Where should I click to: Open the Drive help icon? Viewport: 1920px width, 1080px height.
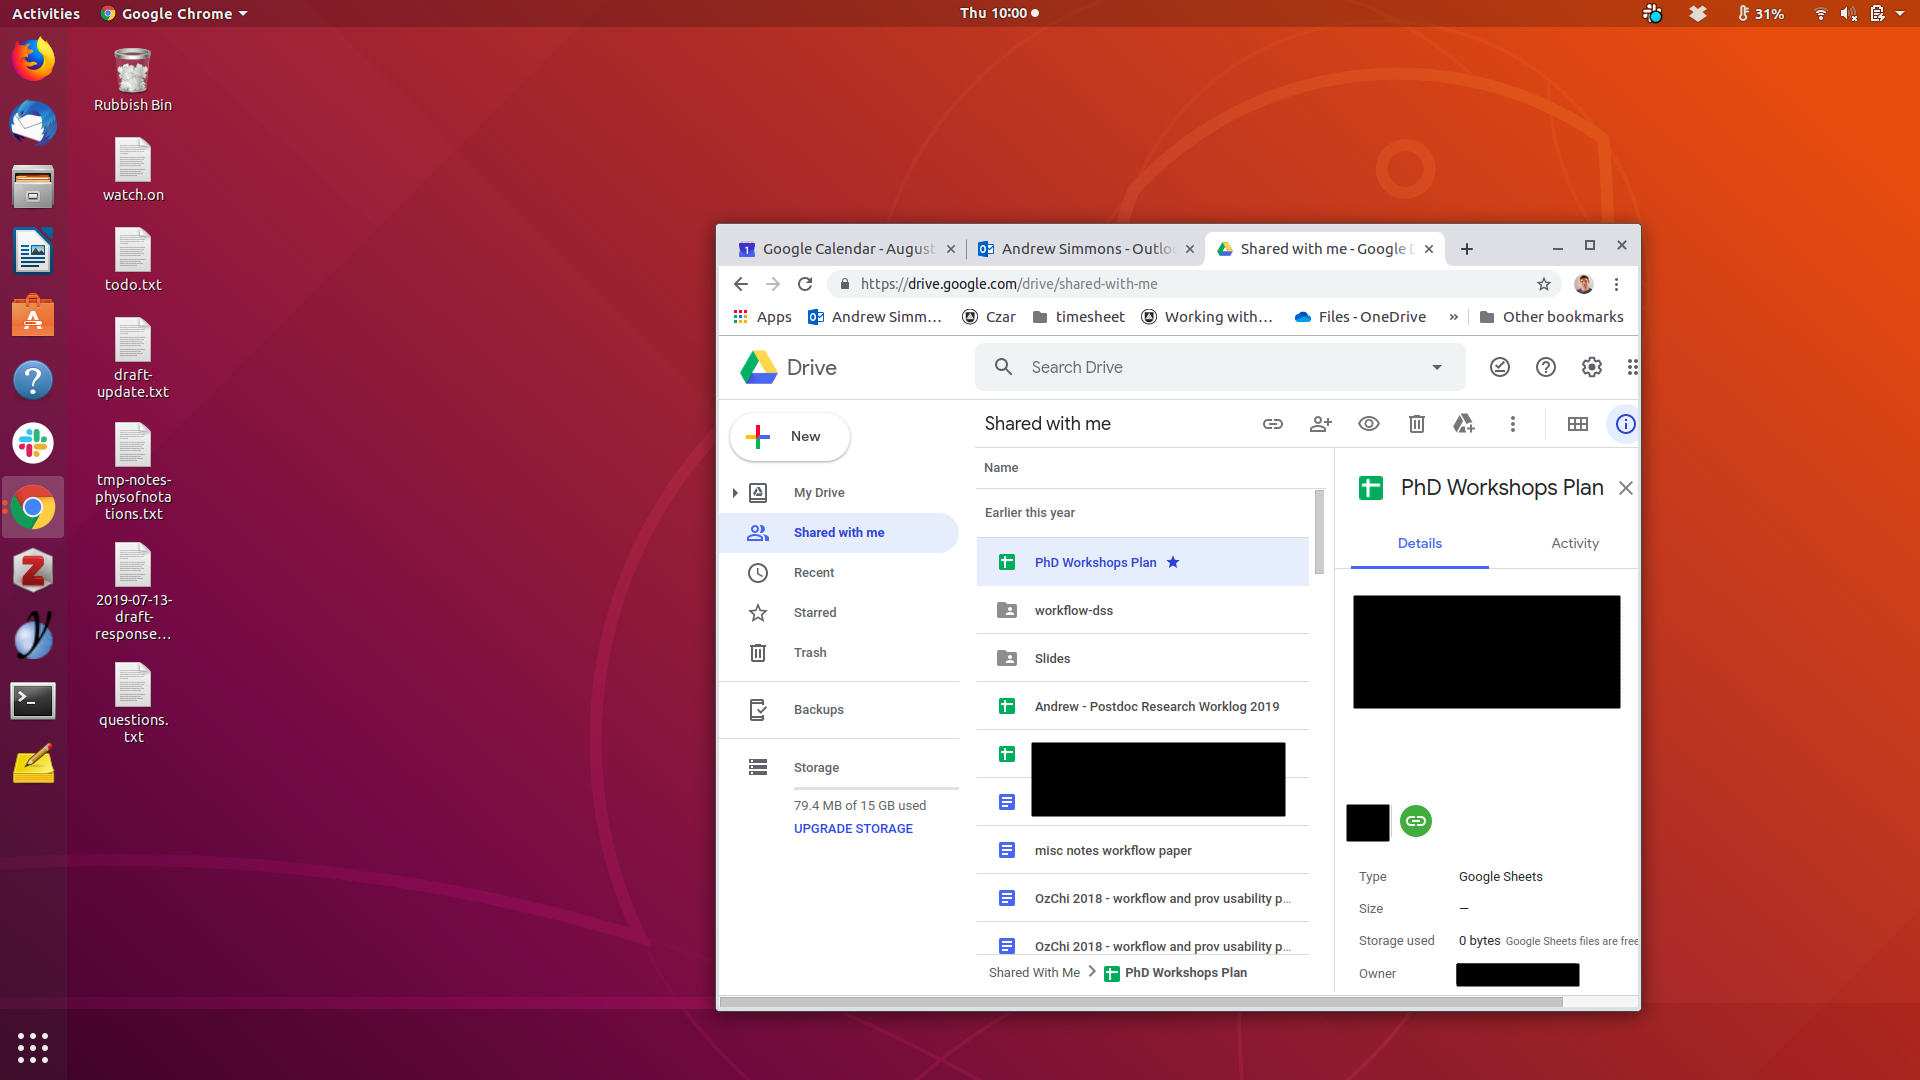[1545, 367]
